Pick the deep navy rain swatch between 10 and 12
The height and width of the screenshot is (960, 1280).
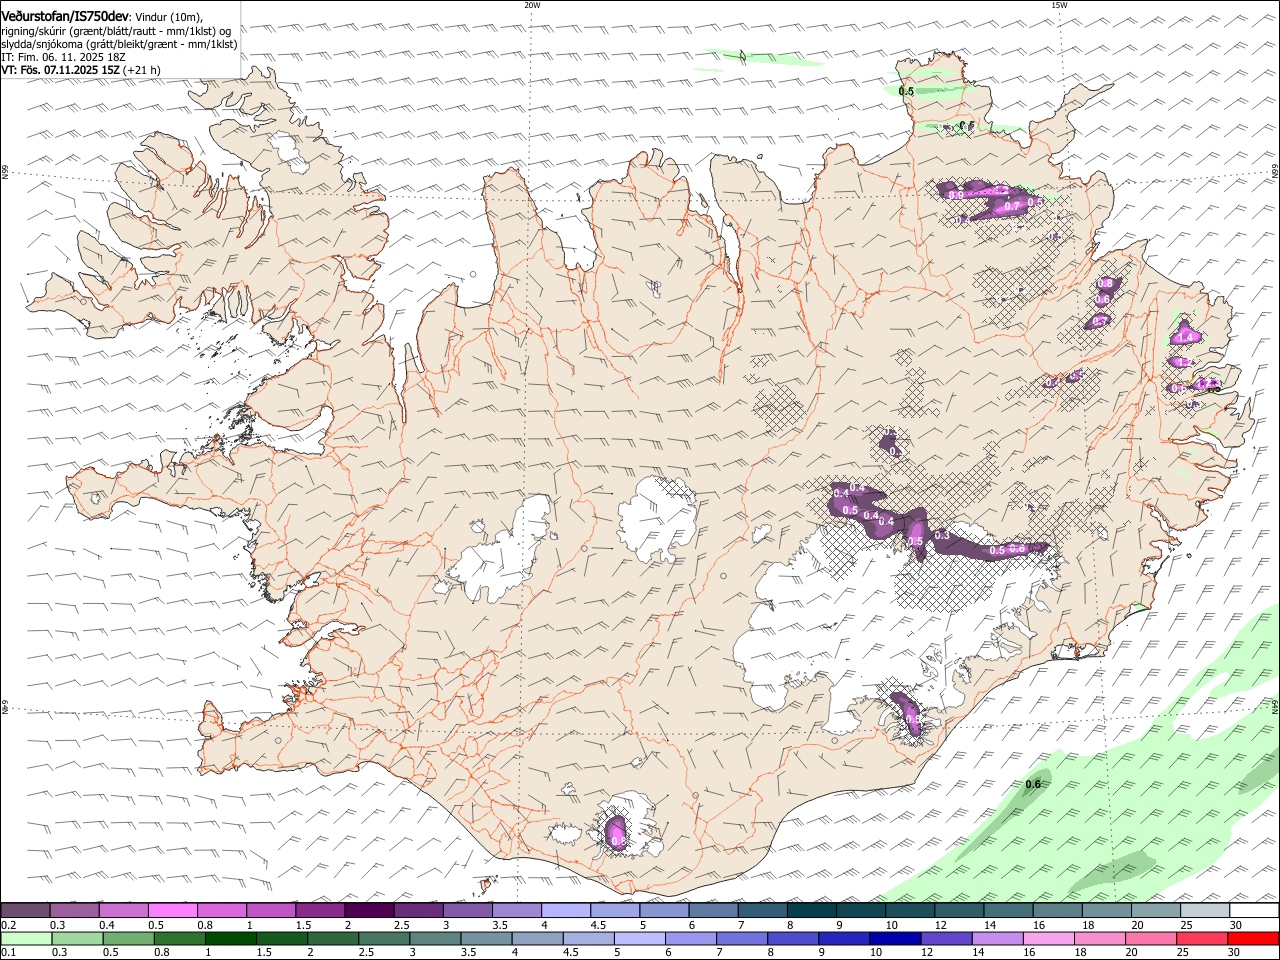click(x=894, y=939)
